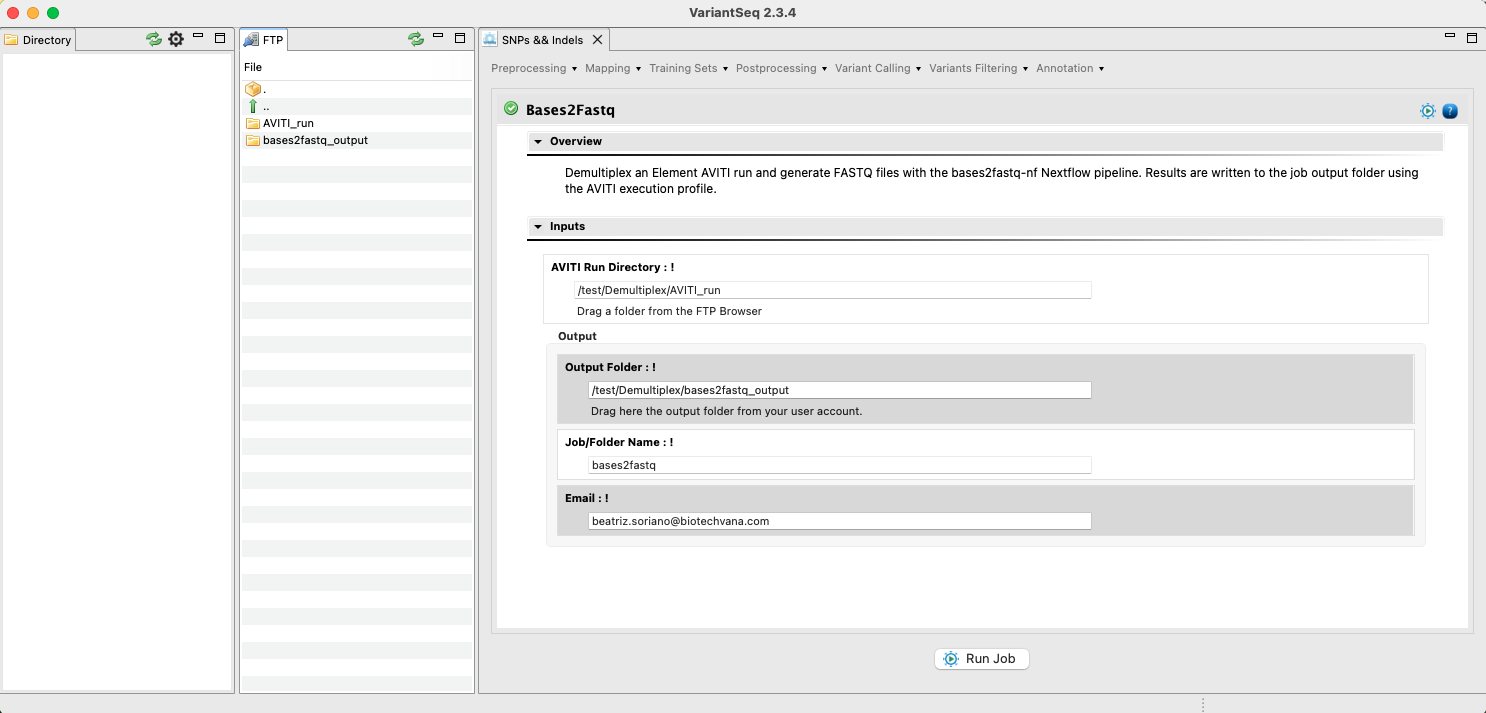Click the Bases2Fastq run gear icon

coord(1428,111)
